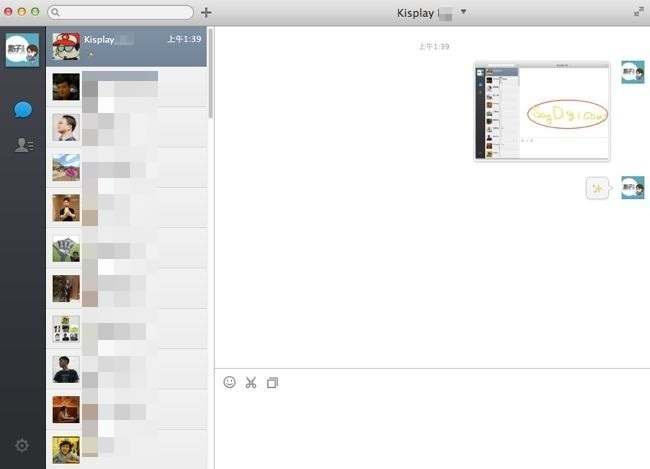650x469 pixels.
Task: Click Kisplay's Mario-hat avatar in chat list
Action: coord(66,46)
